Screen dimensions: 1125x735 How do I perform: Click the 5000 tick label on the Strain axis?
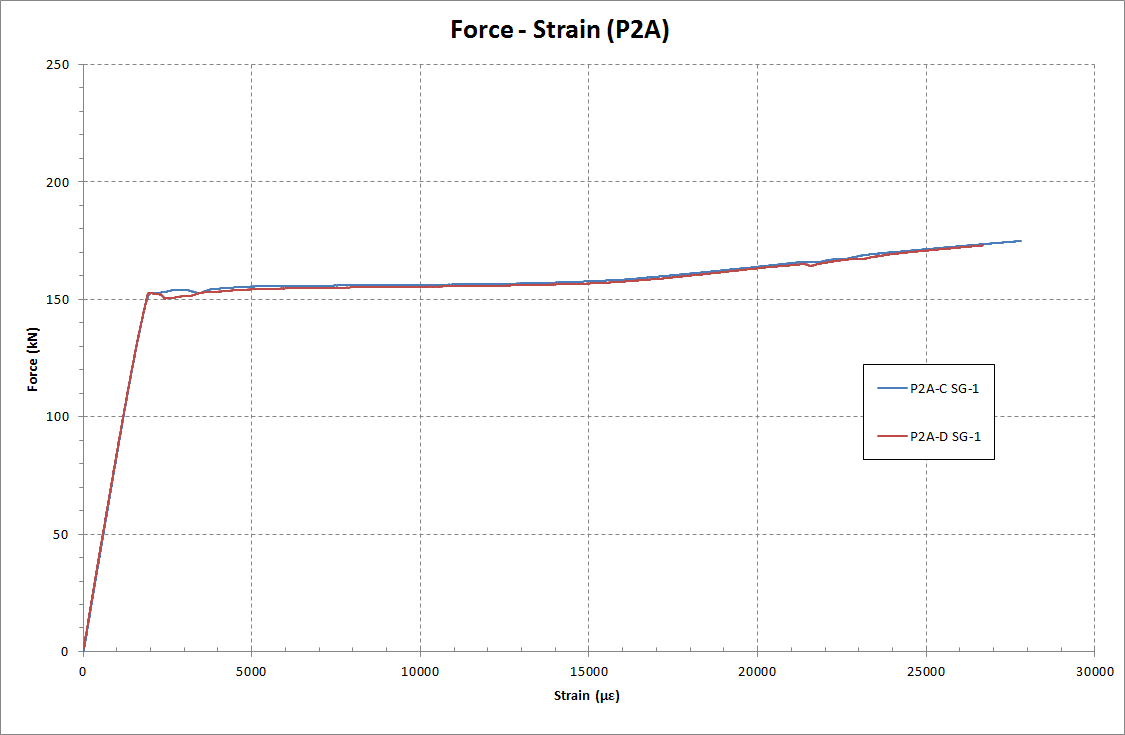[251, 672]
